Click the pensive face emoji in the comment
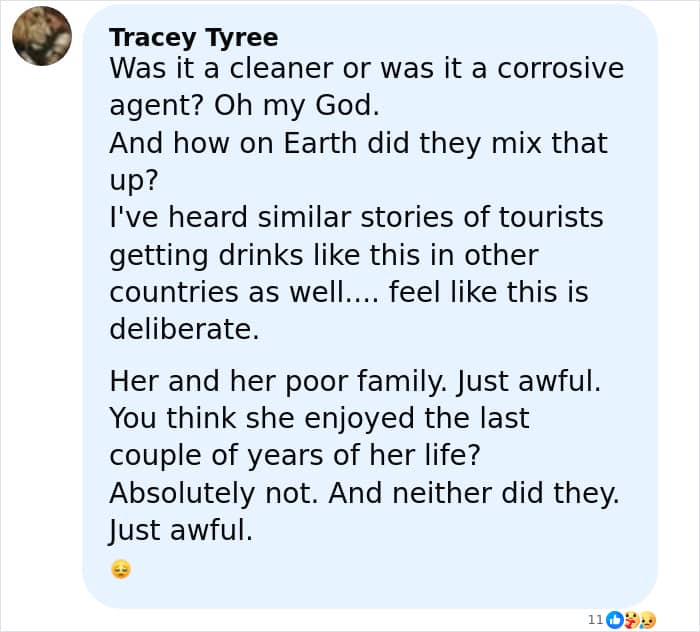 (x=121, y=571)
